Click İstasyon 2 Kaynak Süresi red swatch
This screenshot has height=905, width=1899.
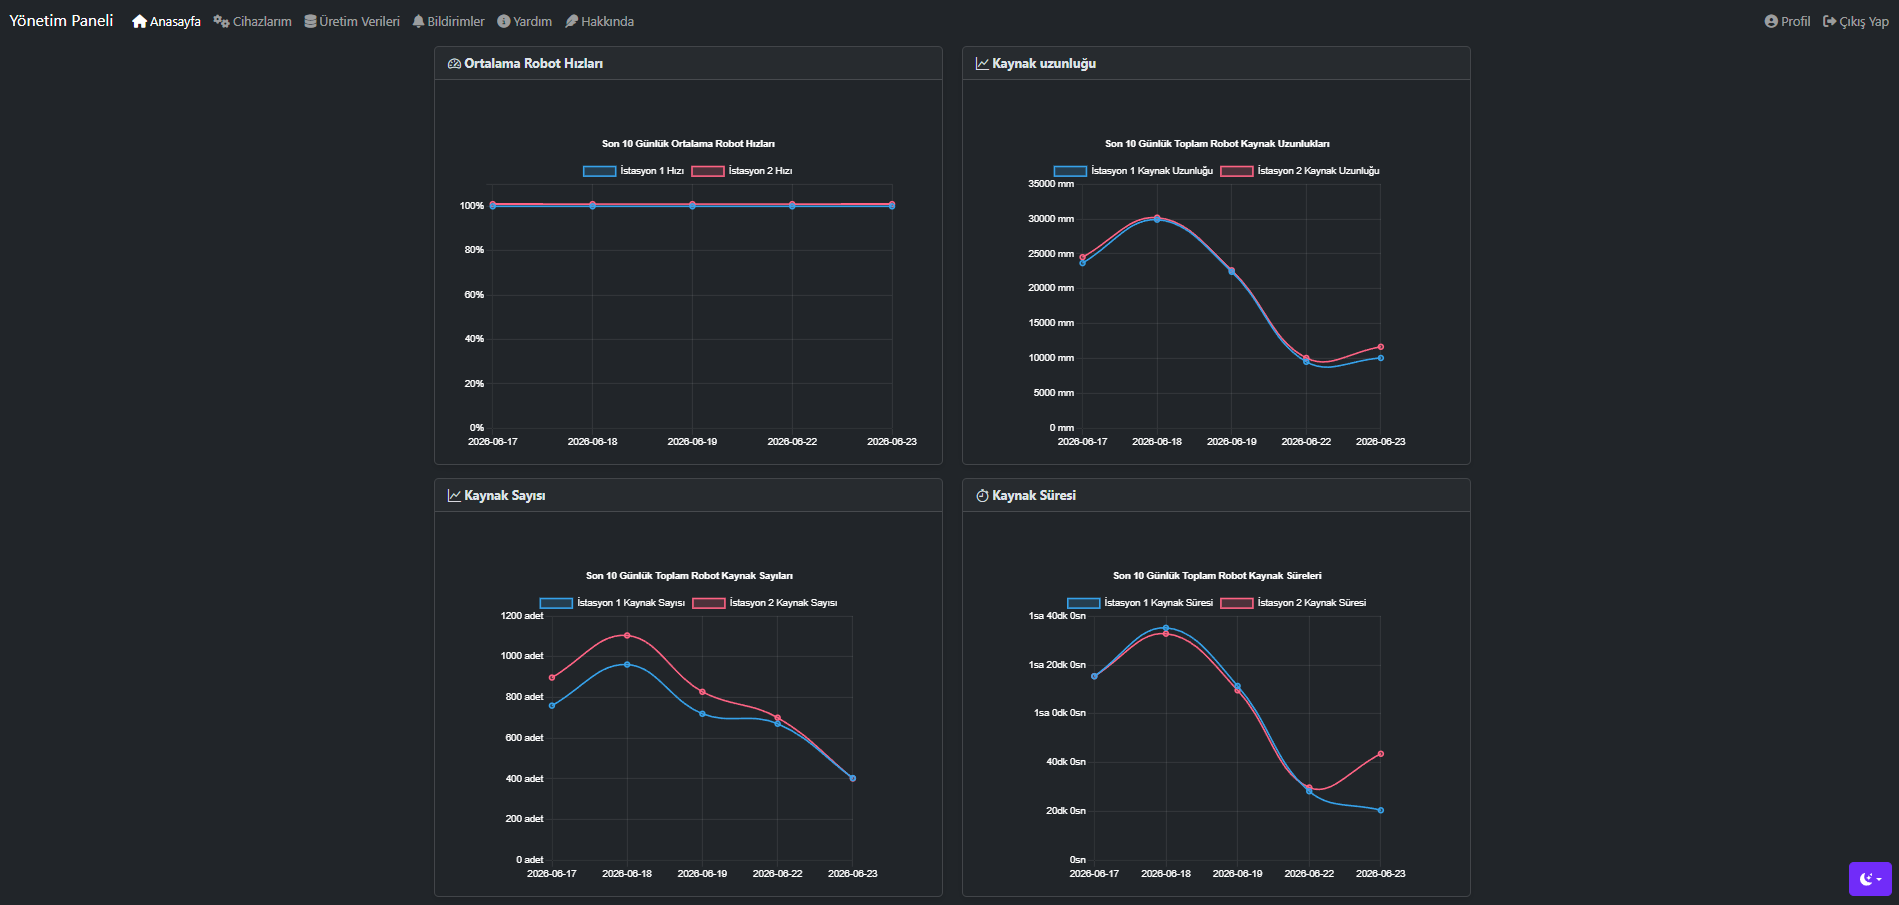coord(1237,603)
